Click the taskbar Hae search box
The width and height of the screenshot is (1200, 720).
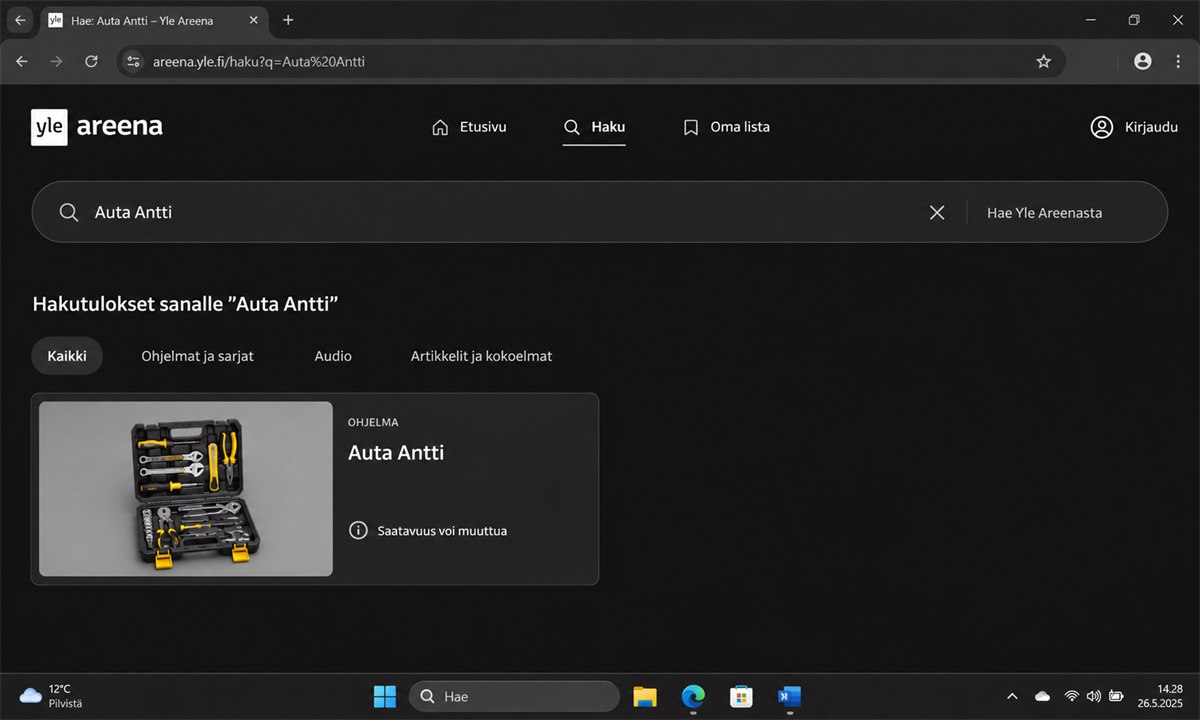[x=514, y=696]
